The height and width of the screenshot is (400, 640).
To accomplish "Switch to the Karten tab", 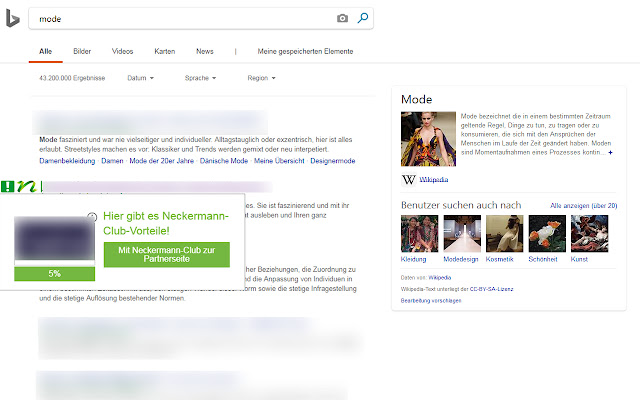I will (x=164, y=51).
